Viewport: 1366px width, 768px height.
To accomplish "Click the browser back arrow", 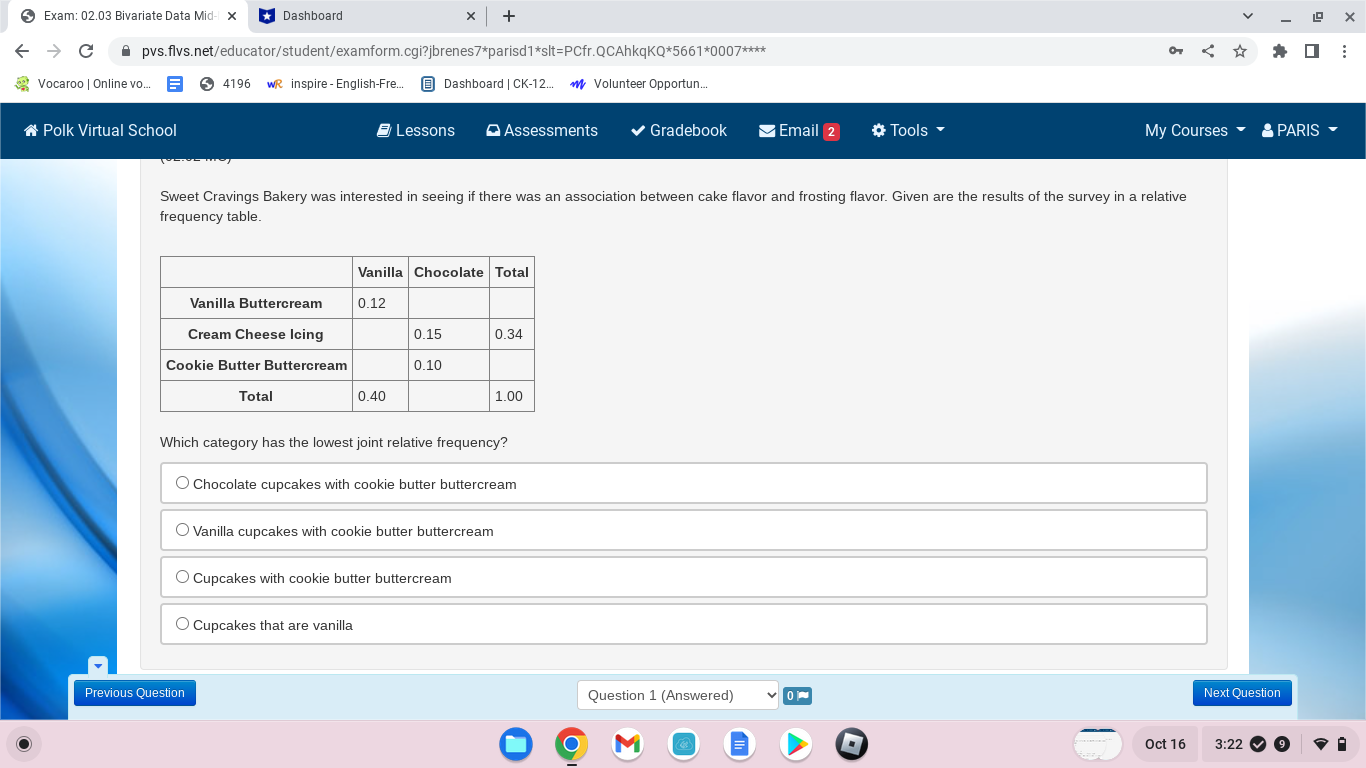I will (x=22, y=51).
